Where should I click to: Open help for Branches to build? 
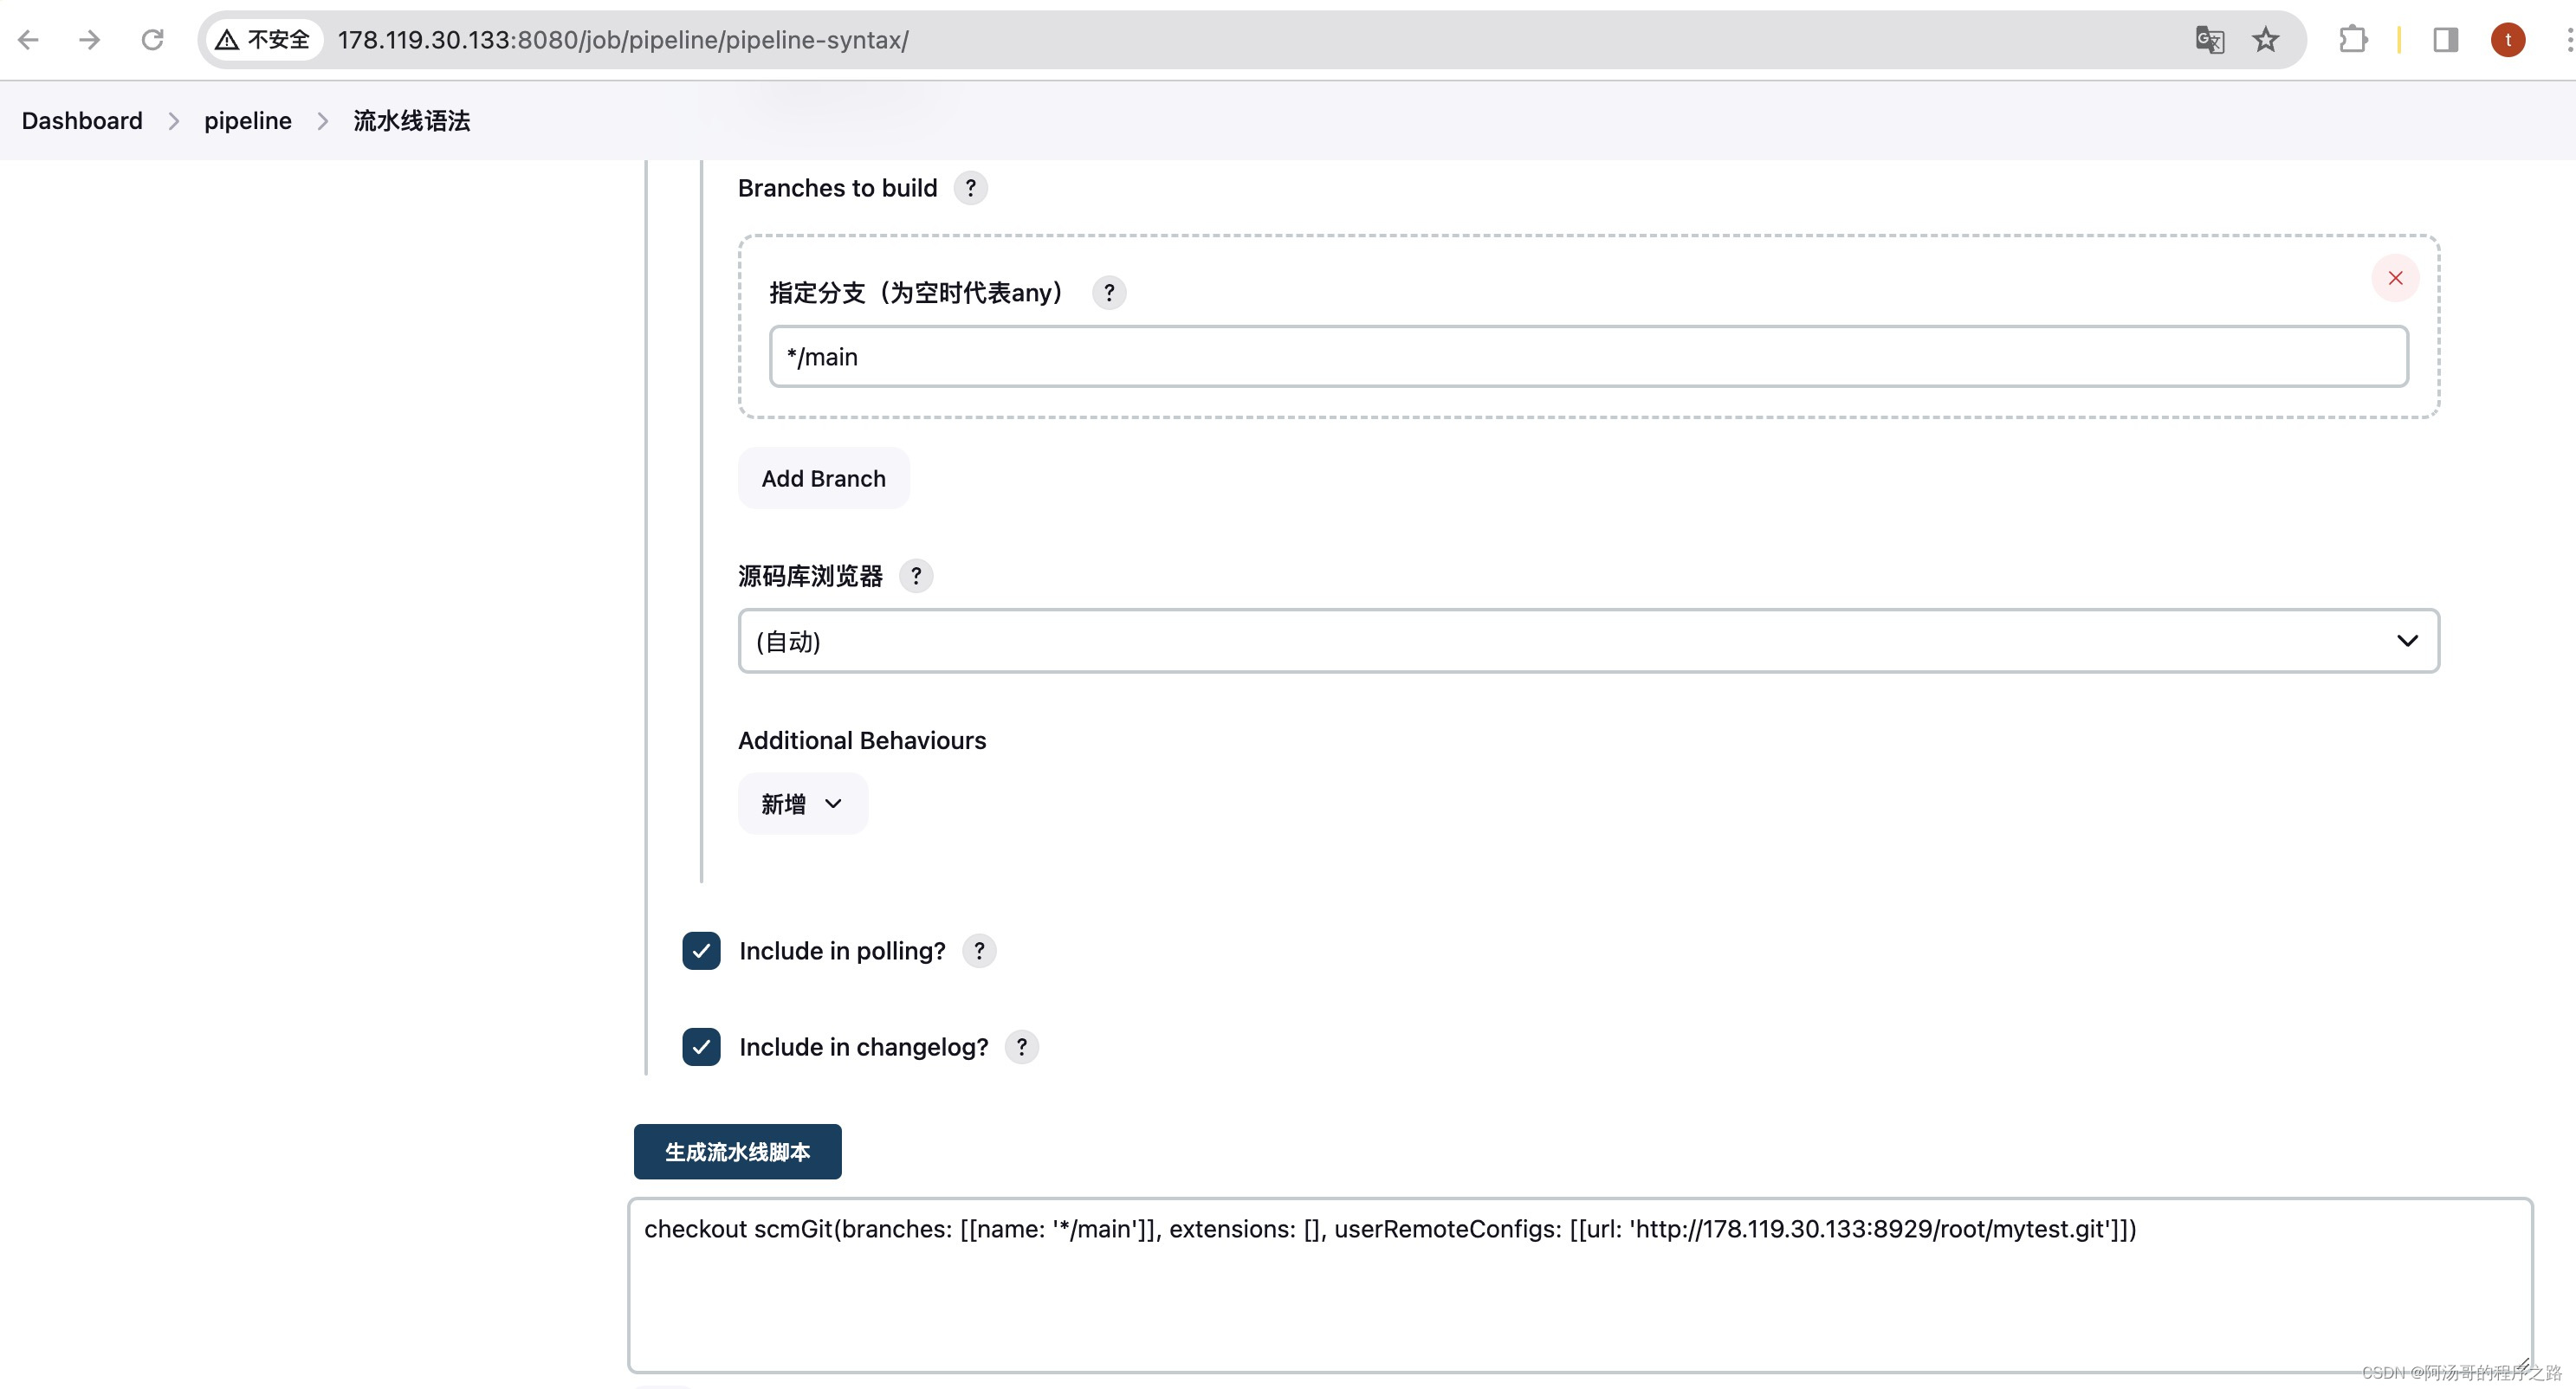coord(970,188)
